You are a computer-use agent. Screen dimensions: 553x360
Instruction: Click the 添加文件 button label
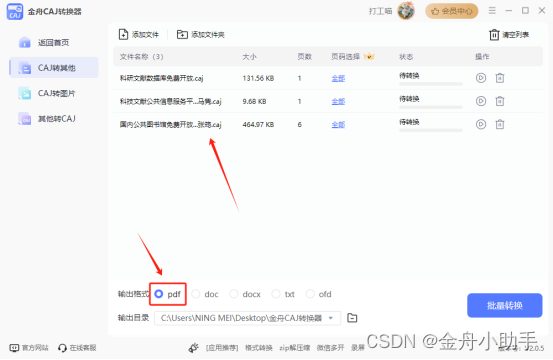click(x=145, y=35)
